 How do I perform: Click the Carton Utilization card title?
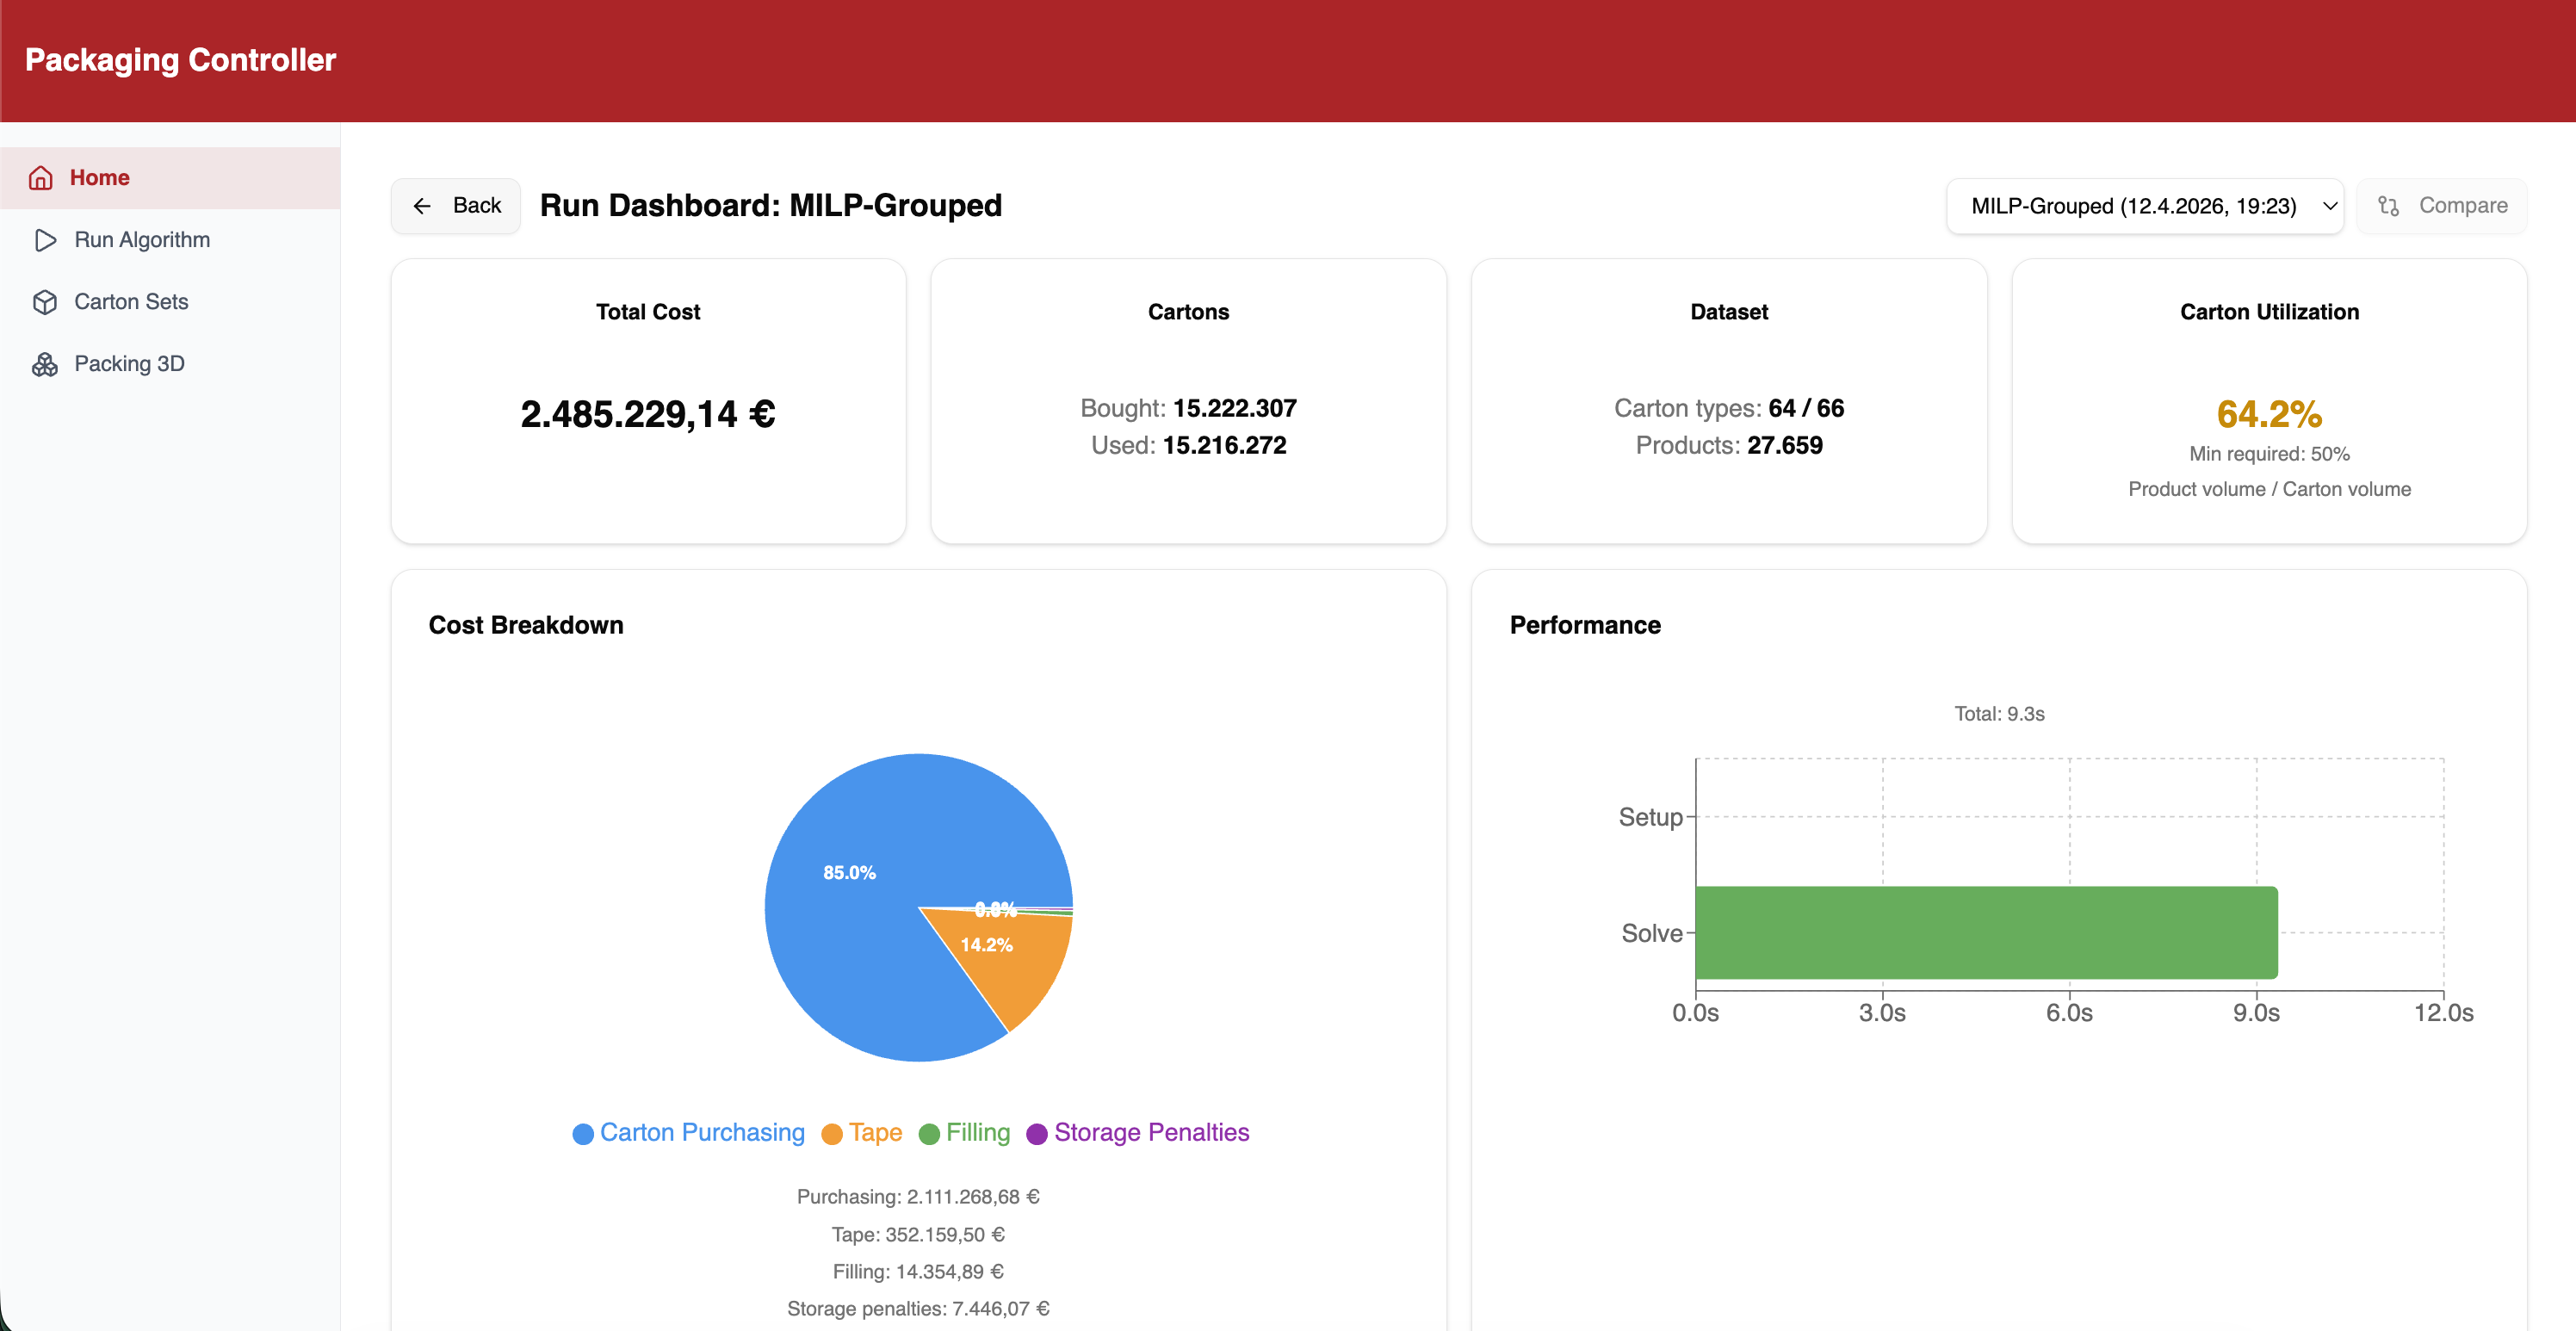[2269, 312]
